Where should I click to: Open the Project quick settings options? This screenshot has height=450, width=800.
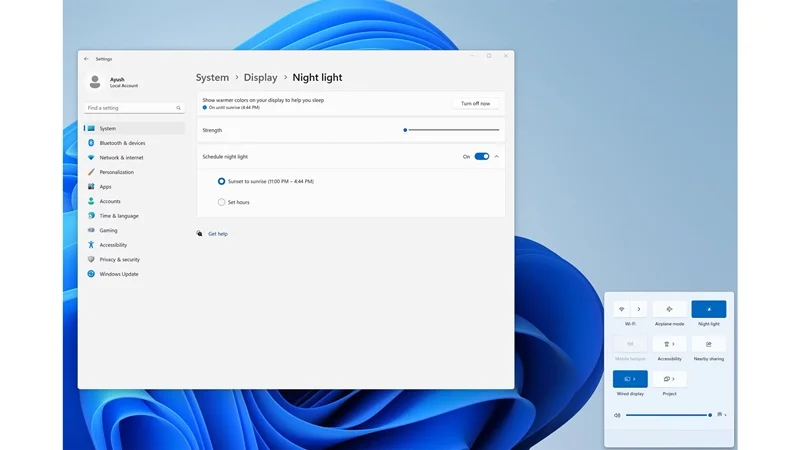coord(669,379)
